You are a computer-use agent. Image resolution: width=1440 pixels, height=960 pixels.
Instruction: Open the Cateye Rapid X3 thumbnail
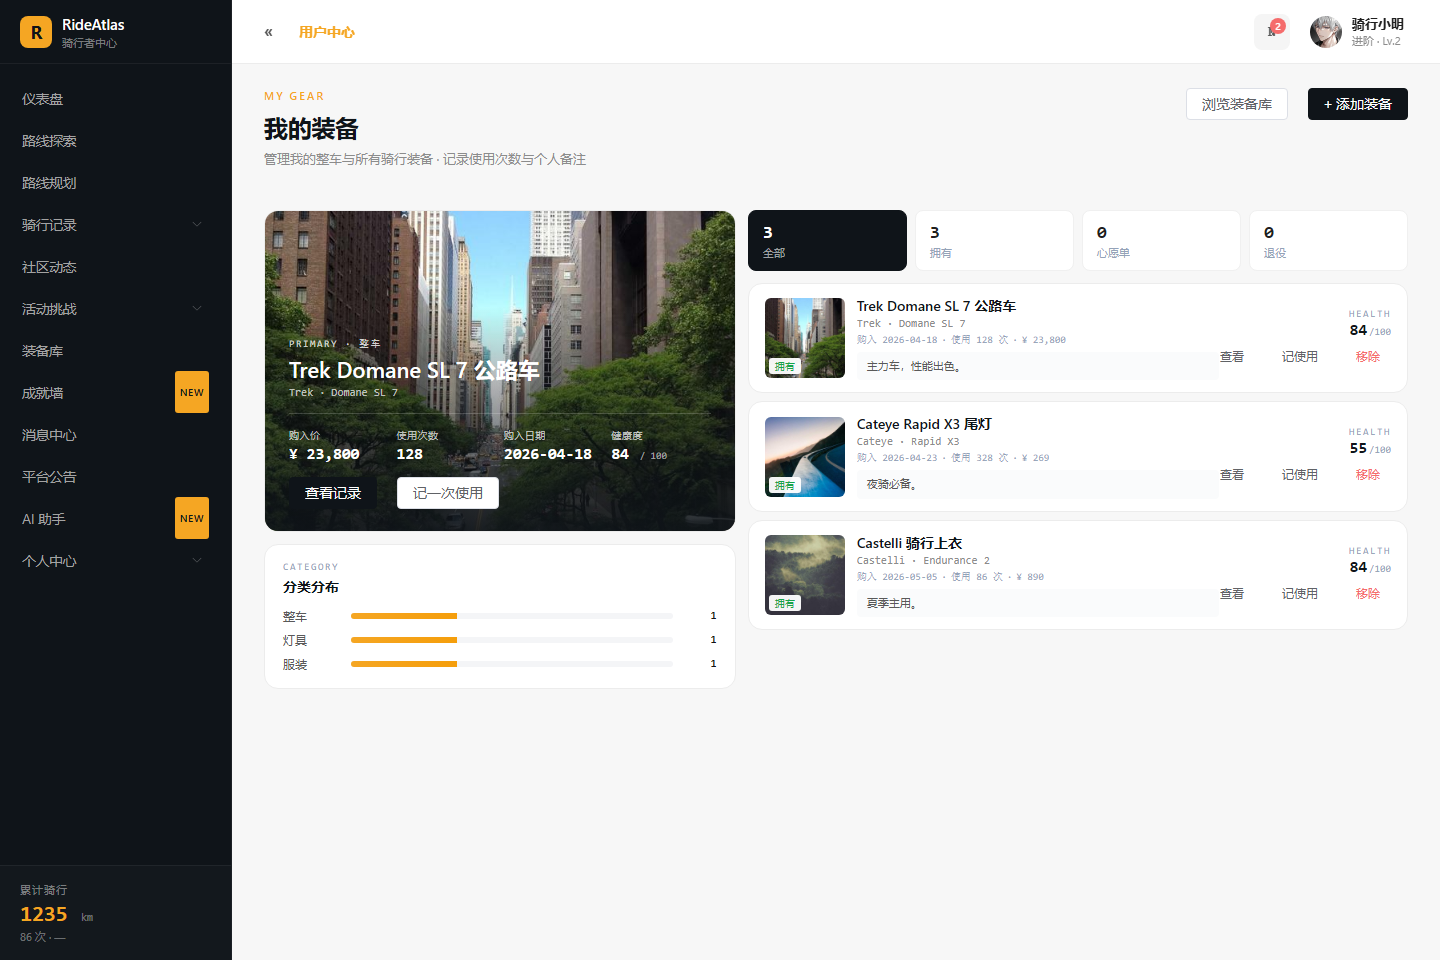coord(805,457)
